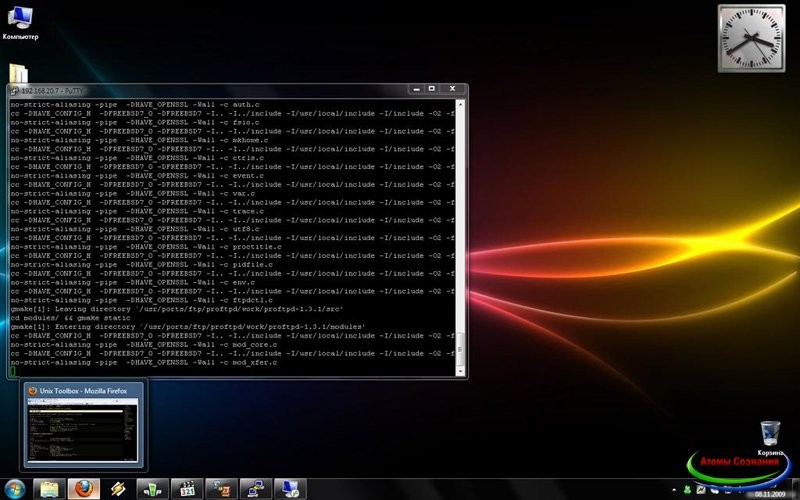The image size is (800, 500).
Task: Switch to Unix Toolbox Firefox preview thumbnail
Action: click(83, 428)
